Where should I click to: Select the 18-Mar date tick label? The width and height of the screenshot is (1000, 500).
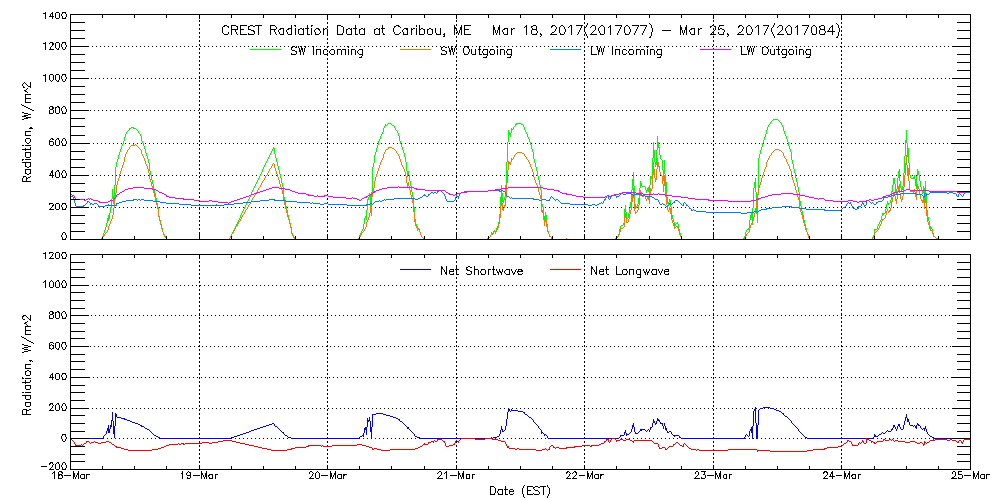click(72, 477)
